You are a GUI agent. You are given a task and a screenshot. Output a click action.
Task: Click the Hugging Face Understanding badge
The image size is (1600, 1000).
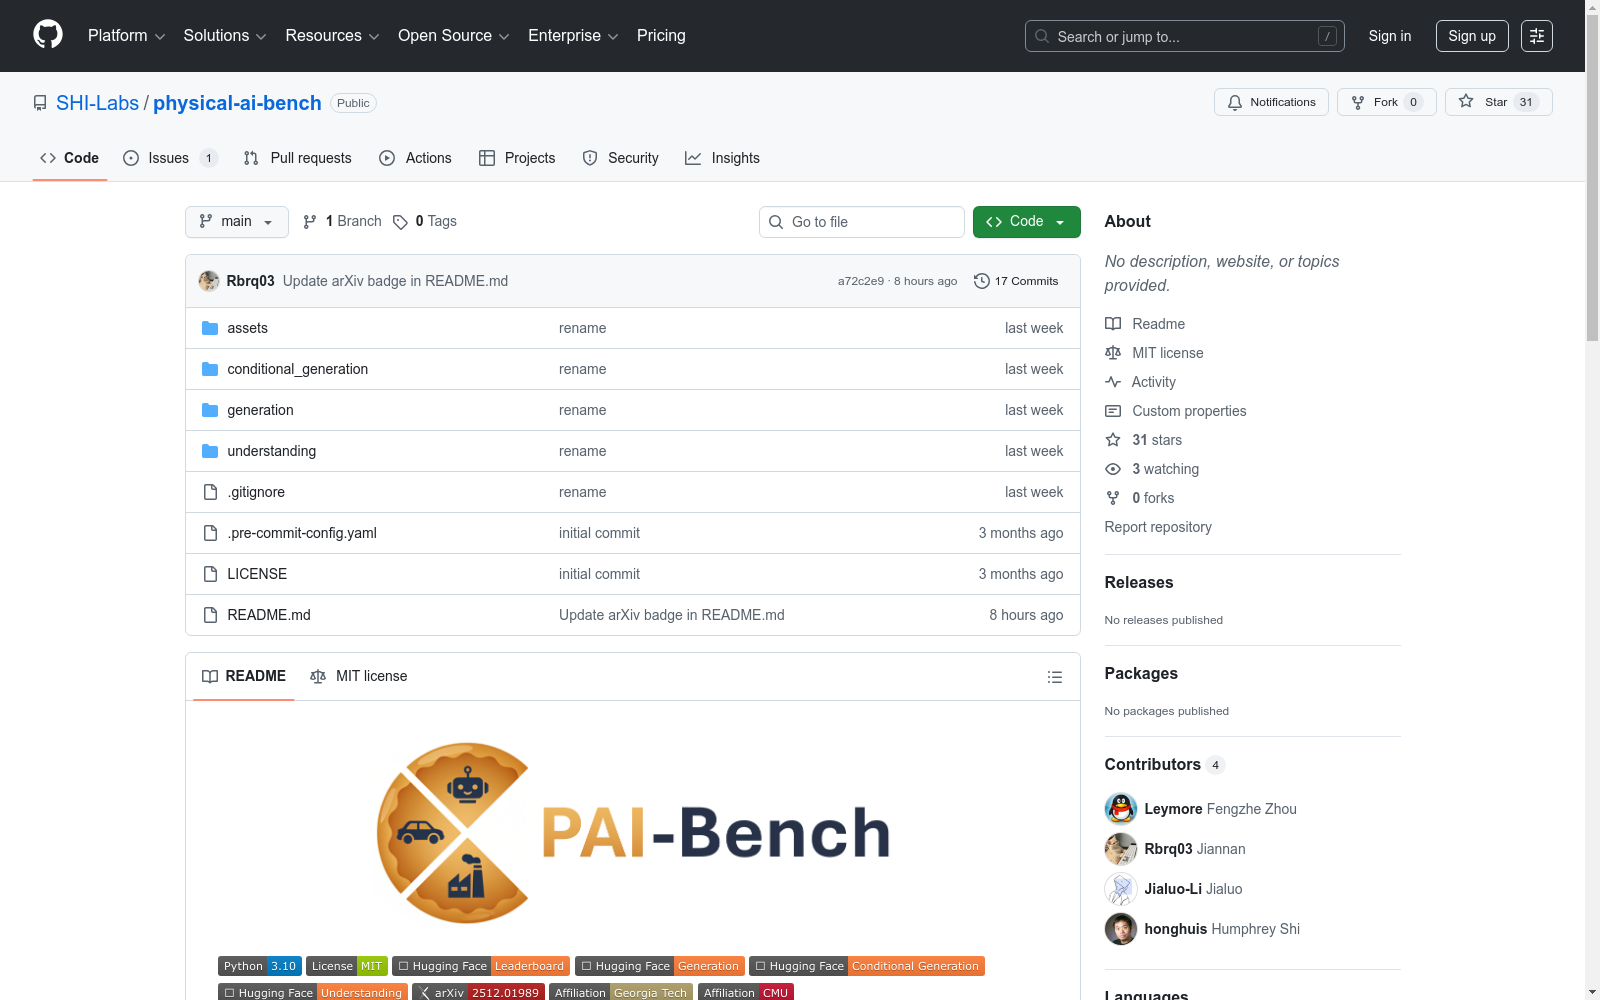tap(313, 992)
